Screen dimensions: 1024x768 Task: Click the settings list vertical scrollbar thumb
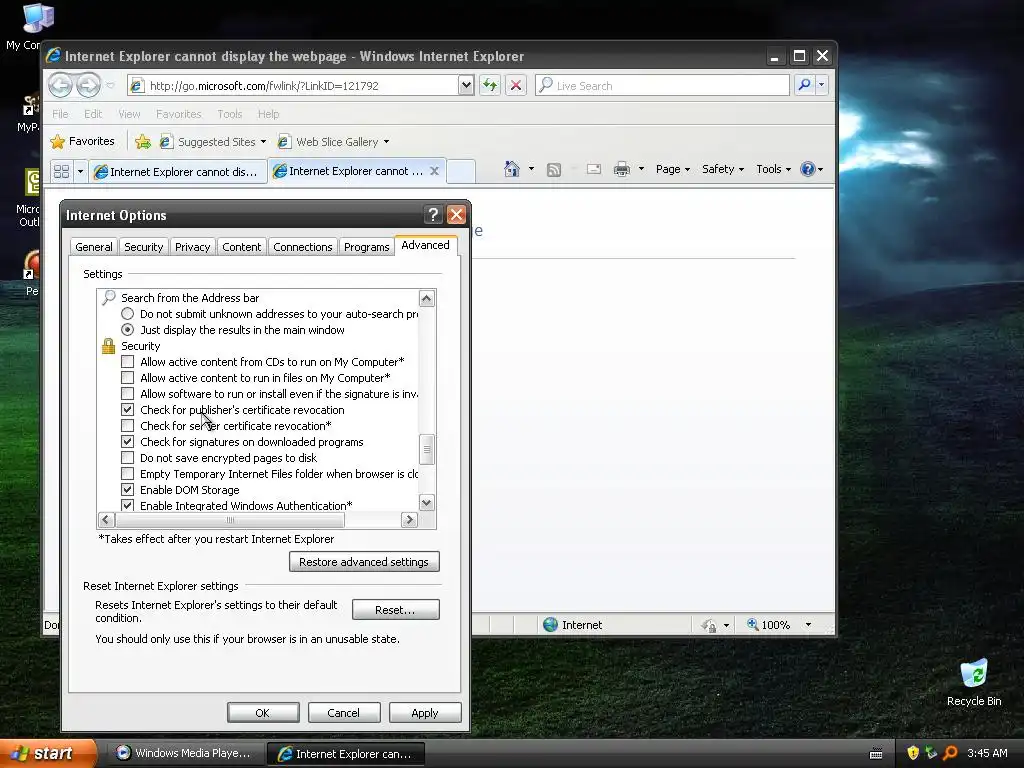(x=426, y=449)
